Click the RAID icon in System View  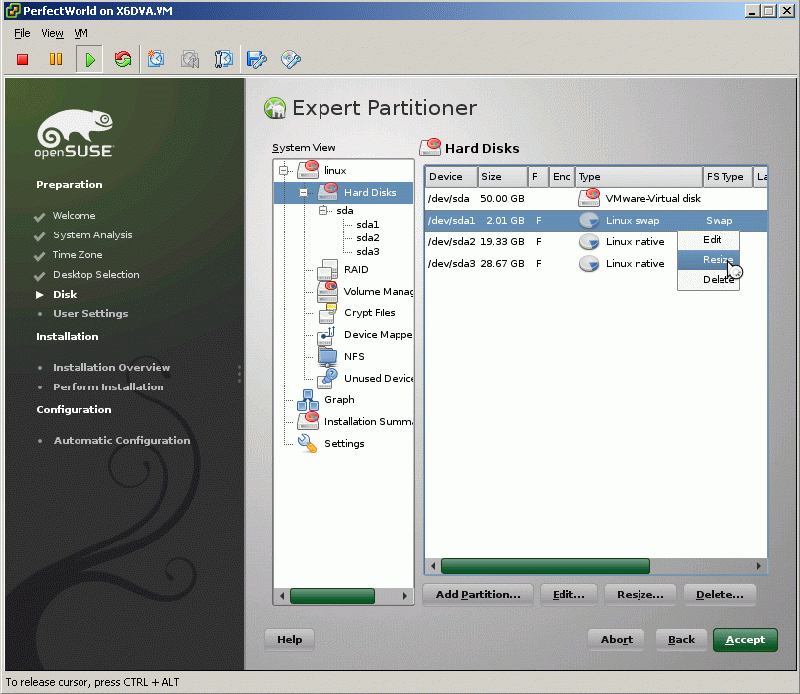tap(328, 270)
